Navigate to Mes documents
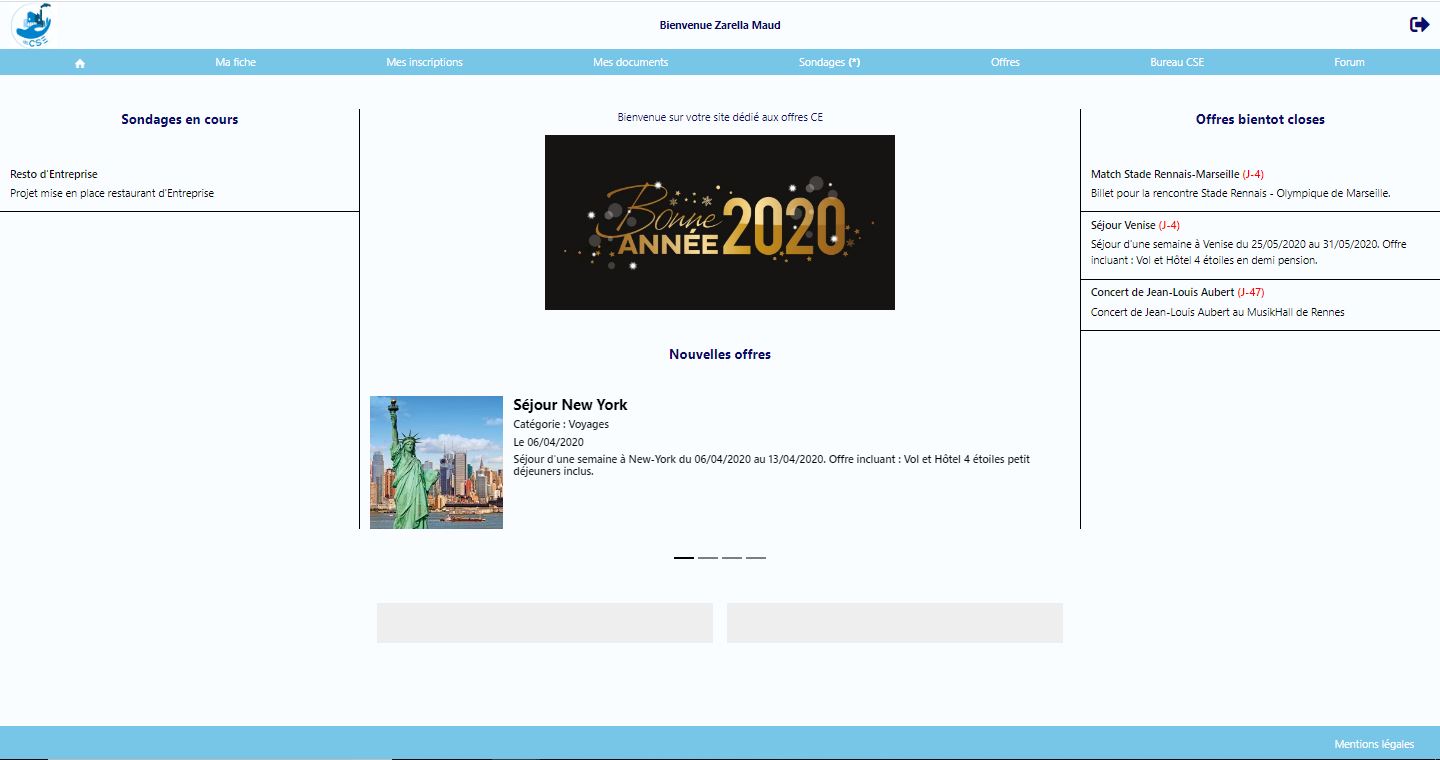The height and width of the screenshot is (760, 1440). tap(630, 62)
